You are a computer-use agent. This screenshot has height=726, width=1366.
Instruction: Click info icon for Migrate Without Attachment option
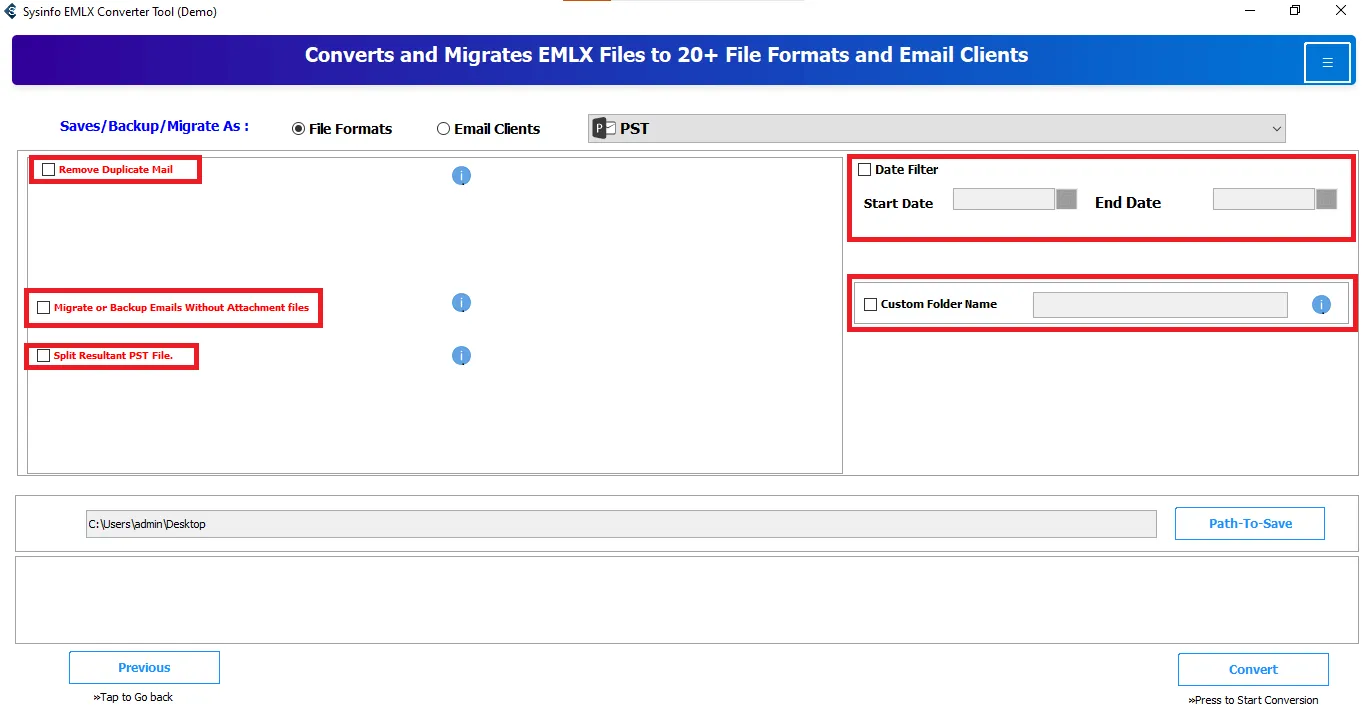461,303
